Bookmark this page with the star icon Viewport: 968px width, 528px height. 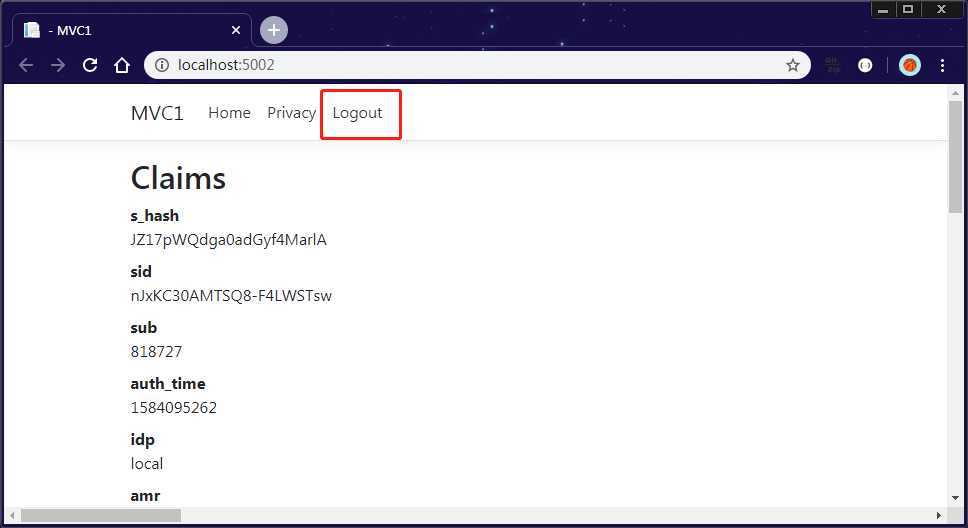click(793, 65)
